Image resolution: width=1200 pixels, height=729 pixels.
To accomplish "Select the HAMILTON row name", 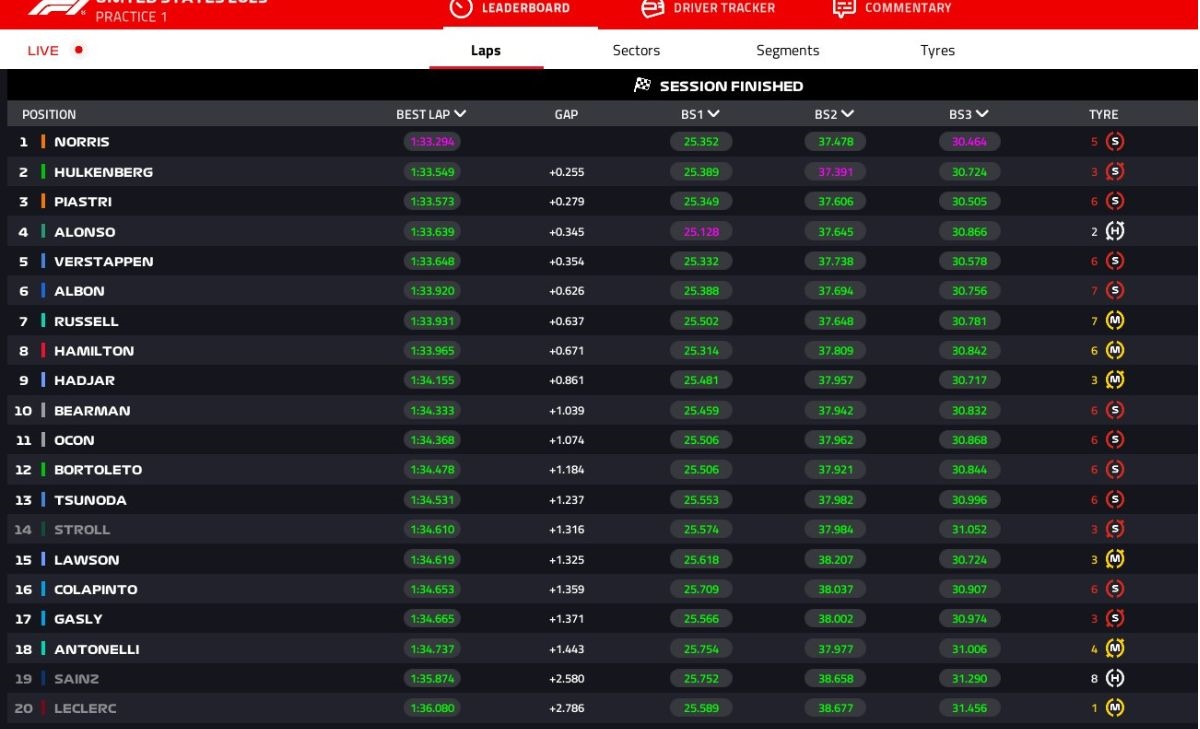I will (94, 351).
